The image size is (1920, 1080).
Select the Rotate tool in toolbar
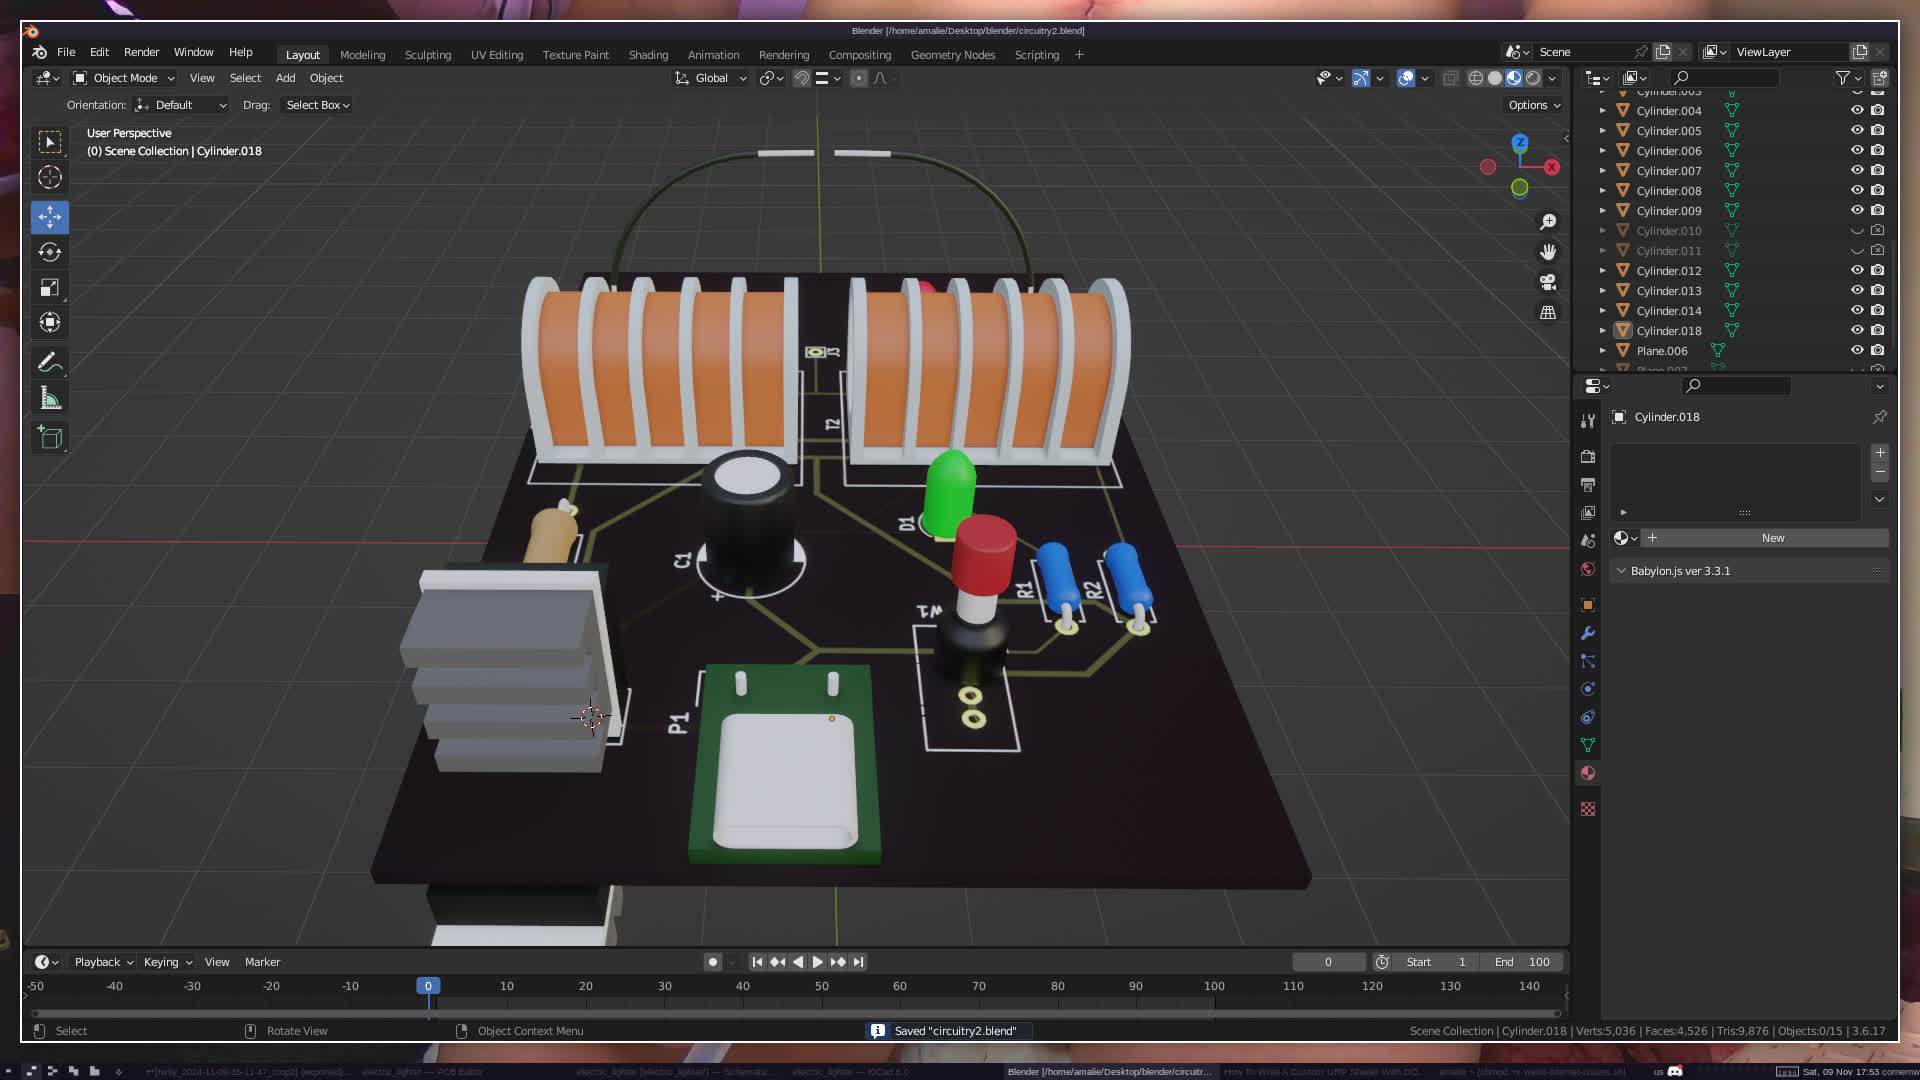point(50,252)
